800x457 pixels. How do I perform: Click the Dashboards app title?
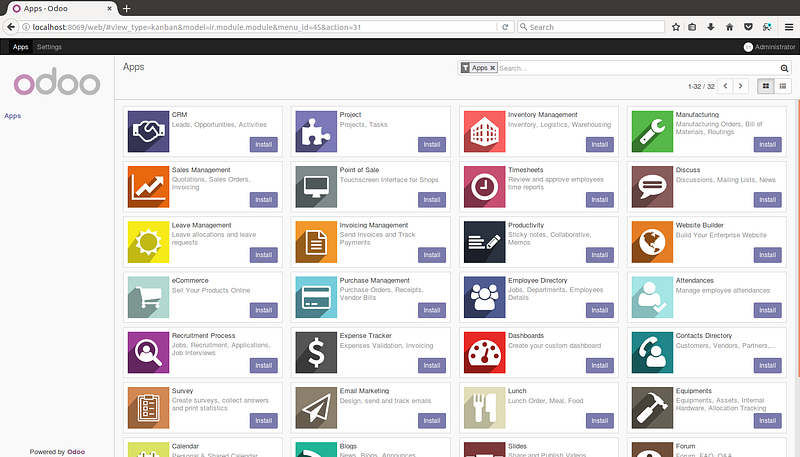point(526,336)
